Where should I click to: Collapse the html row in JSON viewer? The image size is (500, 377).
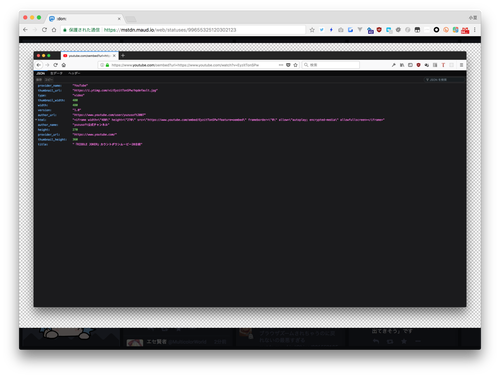point(36,120)
